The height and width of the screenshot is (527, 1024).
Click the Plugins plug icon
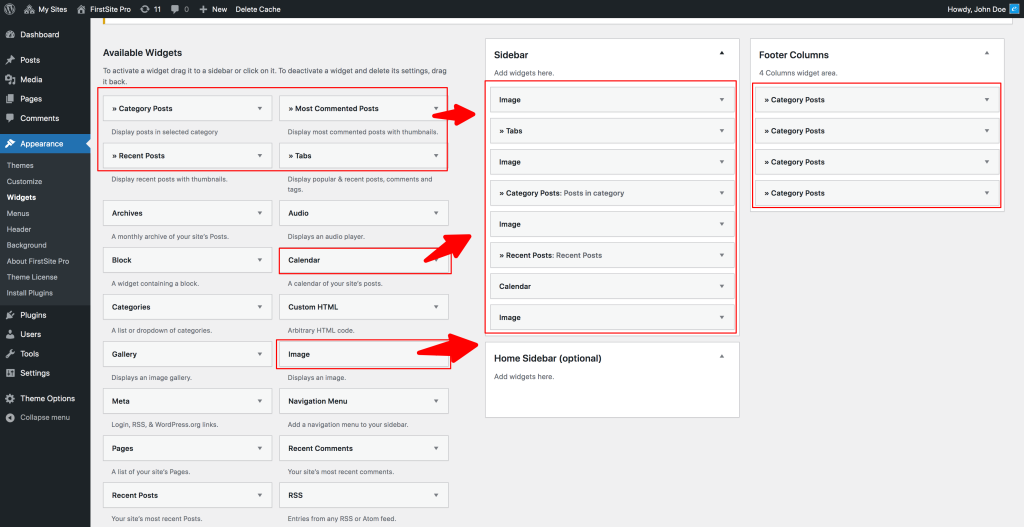pyautogui.click(x=10, y=315)
